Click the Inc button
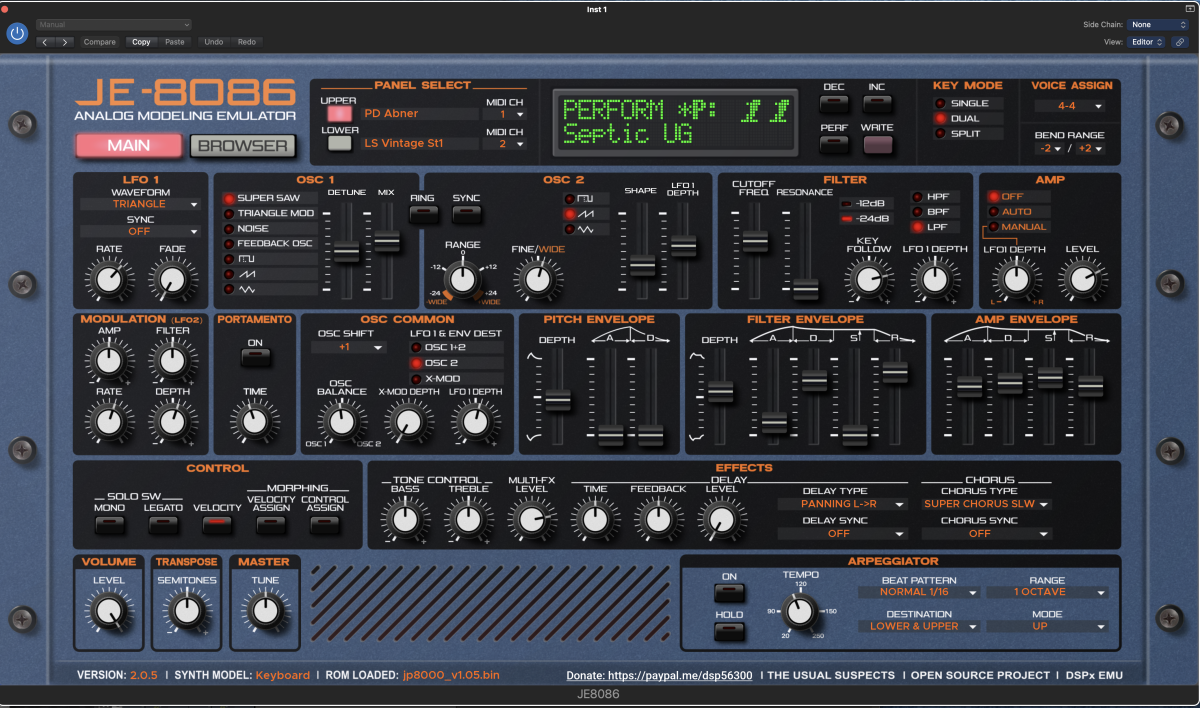The height and width of the screenshot is (708, 1200). [x=877, y=103]
